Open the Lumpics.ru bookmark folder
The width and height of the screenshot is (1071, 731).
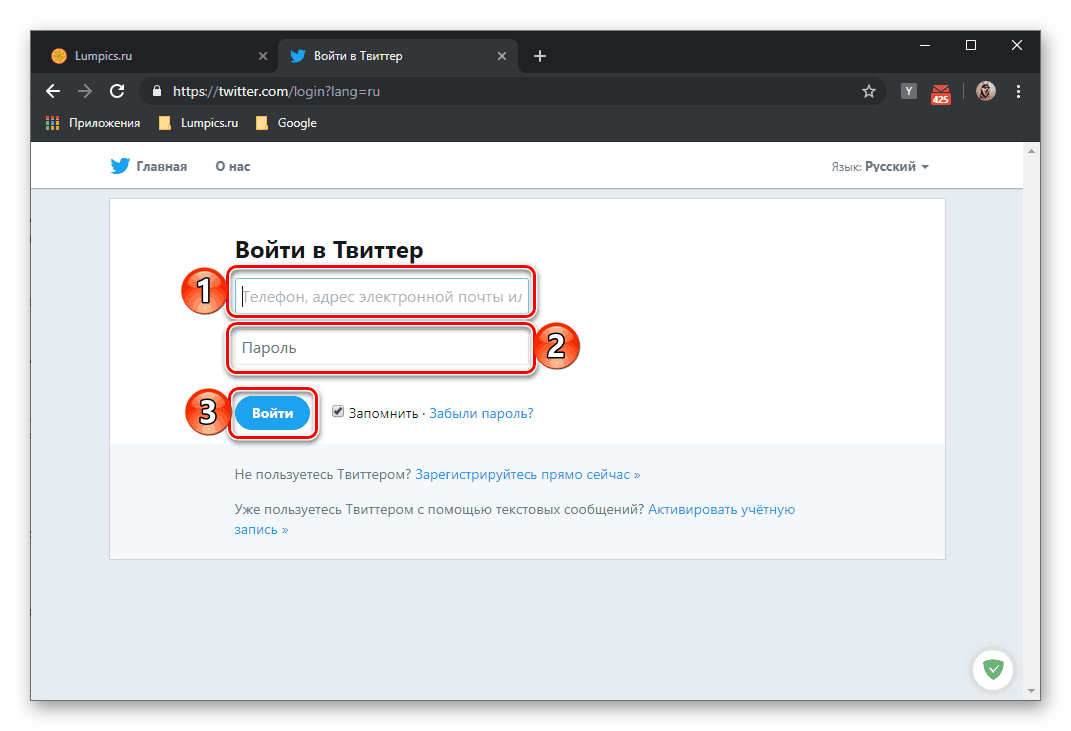point(199,123)
